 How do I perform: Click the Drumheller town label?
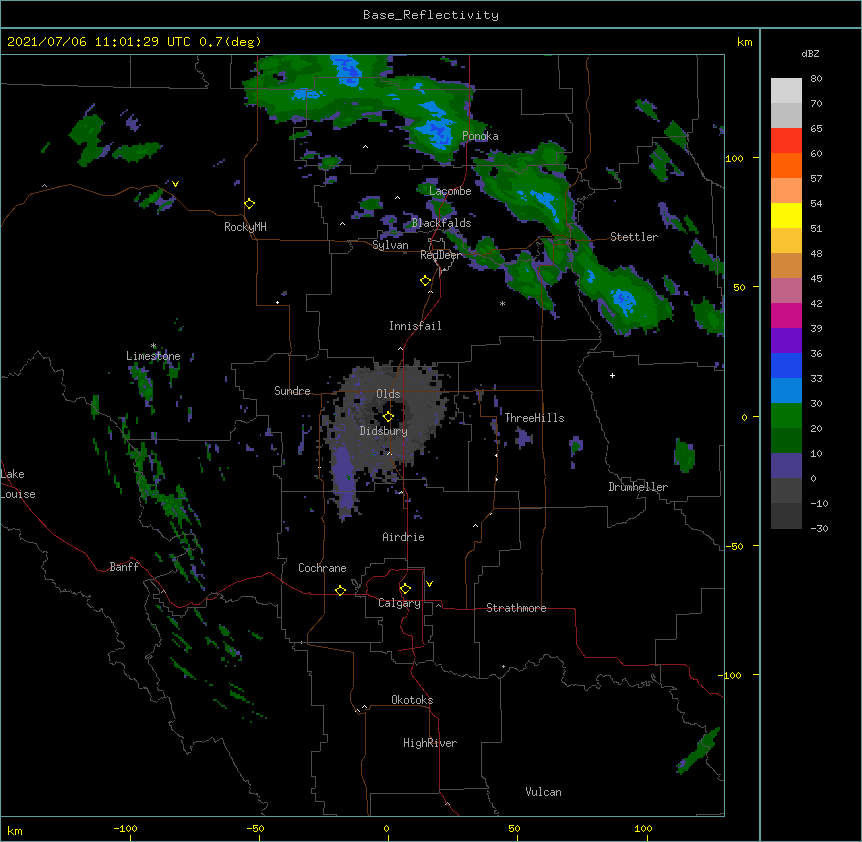(638, 487)
